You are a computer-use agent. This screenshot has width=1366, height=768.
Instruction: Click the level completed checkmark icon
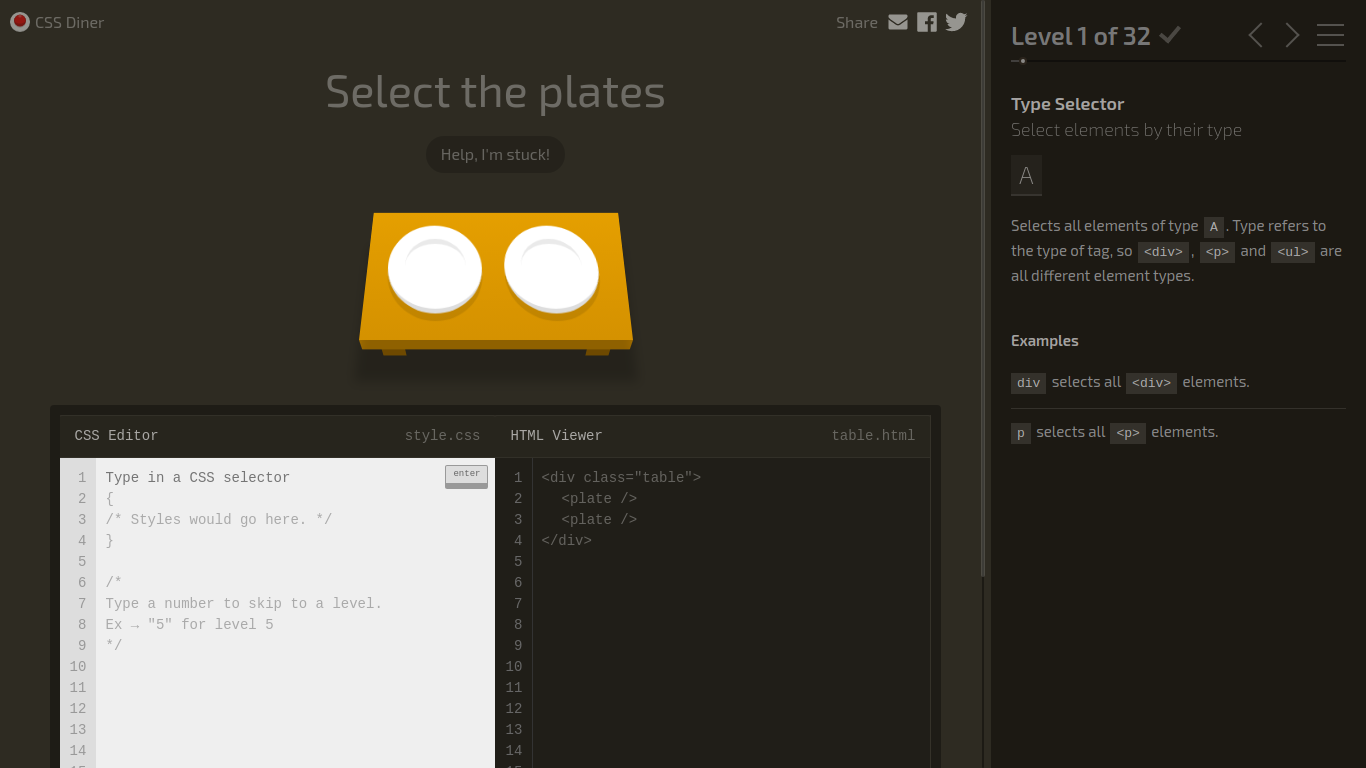click(x=1170, y=35)
